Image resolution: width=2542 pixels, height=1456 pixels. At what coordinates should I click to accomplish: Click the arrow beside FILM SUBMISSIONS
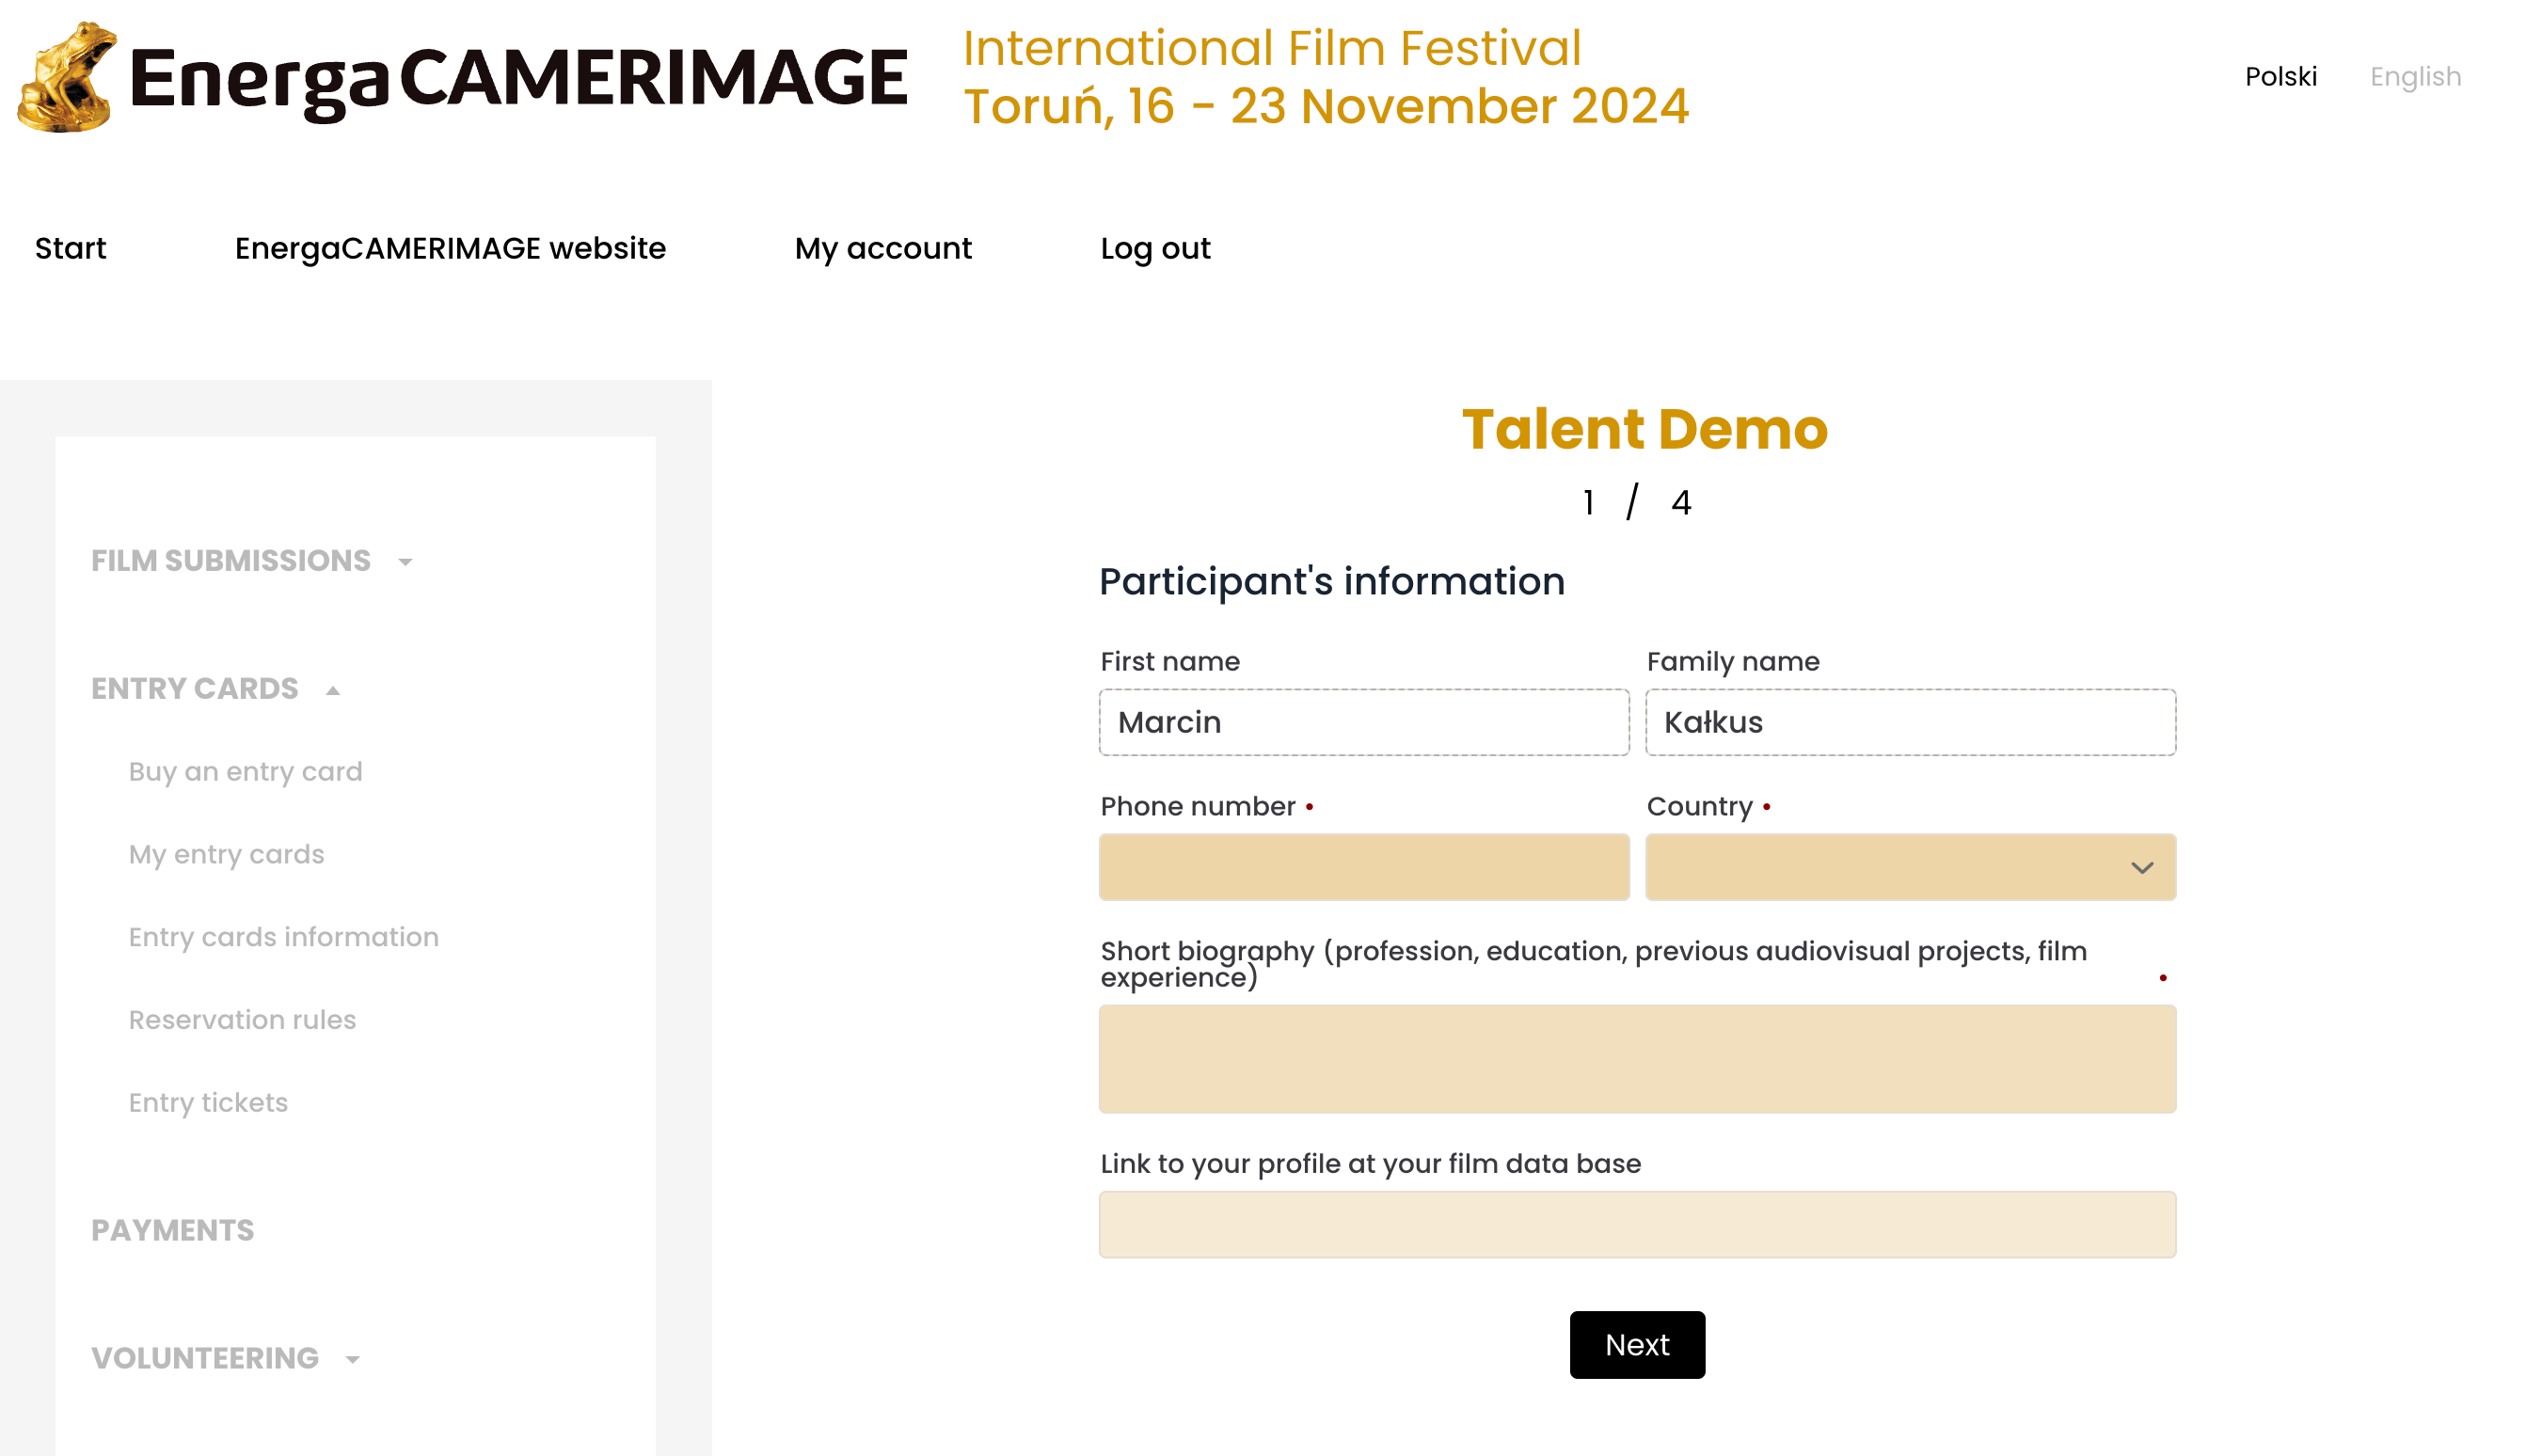pos(405,562)
